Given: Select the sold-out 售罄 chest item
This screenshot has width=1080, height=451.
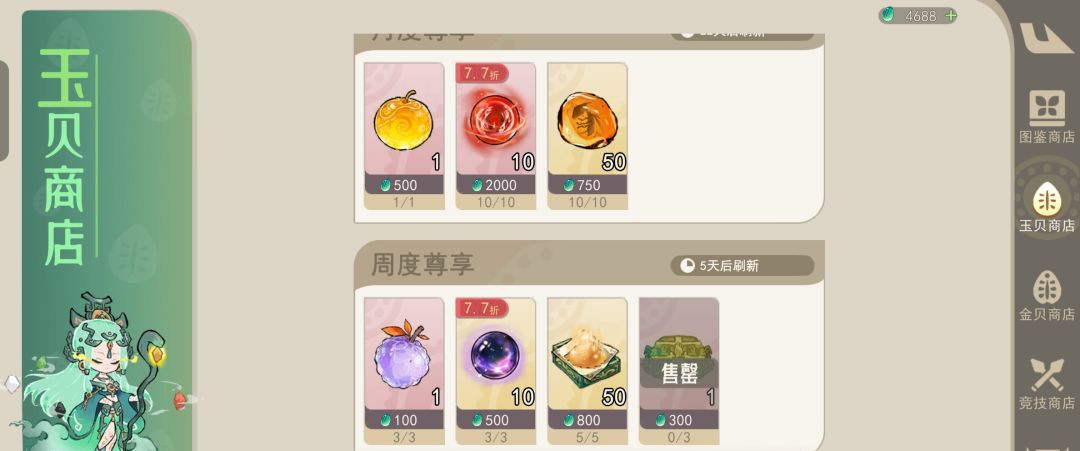Looking at the screenshot, I should point(678,370).
